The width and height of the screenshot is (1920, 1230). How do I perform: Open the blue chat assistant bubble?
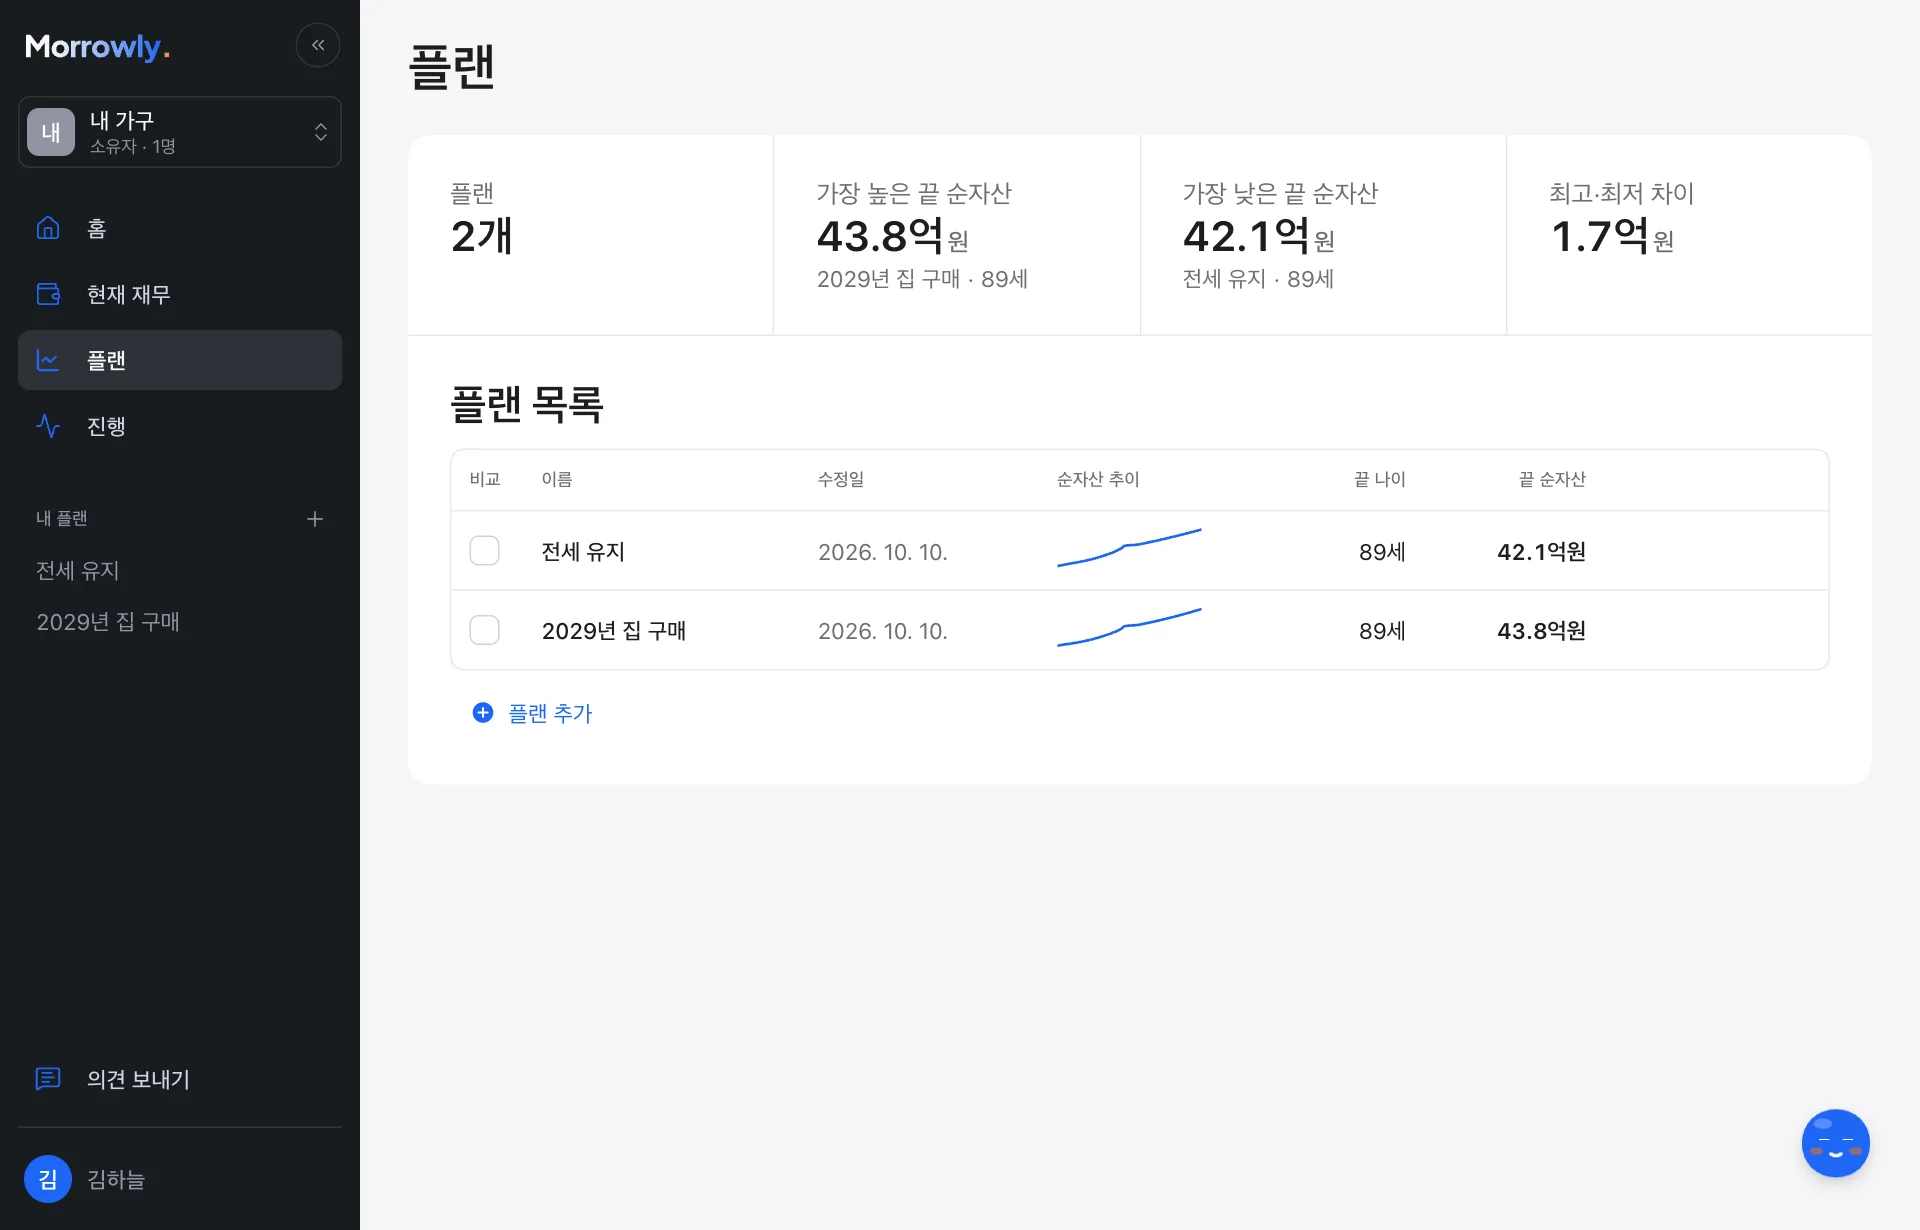(x=1836, y=1143)
